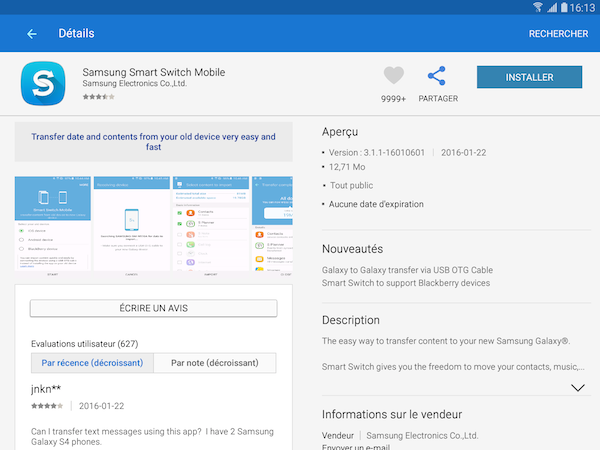Tap the Samsung Smart Switch app icon

[x=43, y=83]
